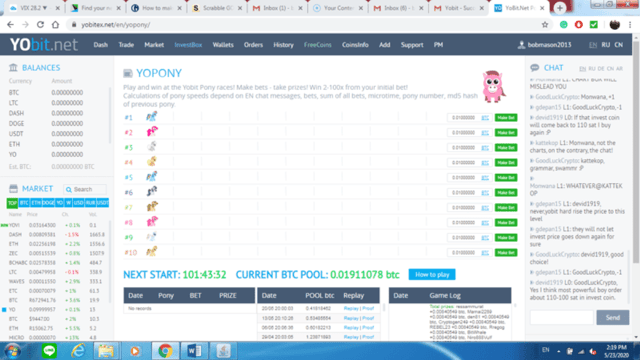The image size is (640, 360).
Task: Click the How to play button
Action: 432,274
